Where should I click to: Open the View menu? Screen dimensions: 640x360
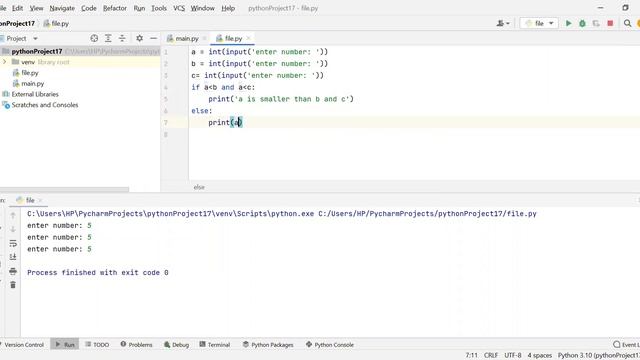[x=36, y=8]
